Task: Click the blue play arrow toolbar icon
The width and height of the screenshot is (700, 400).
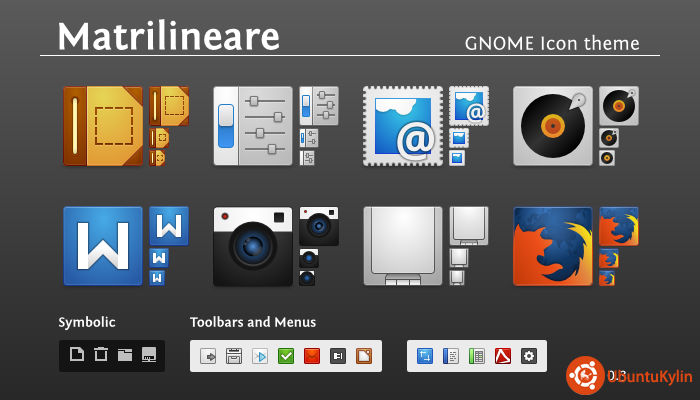Action: pyautogui.click(x=260, y=355)
